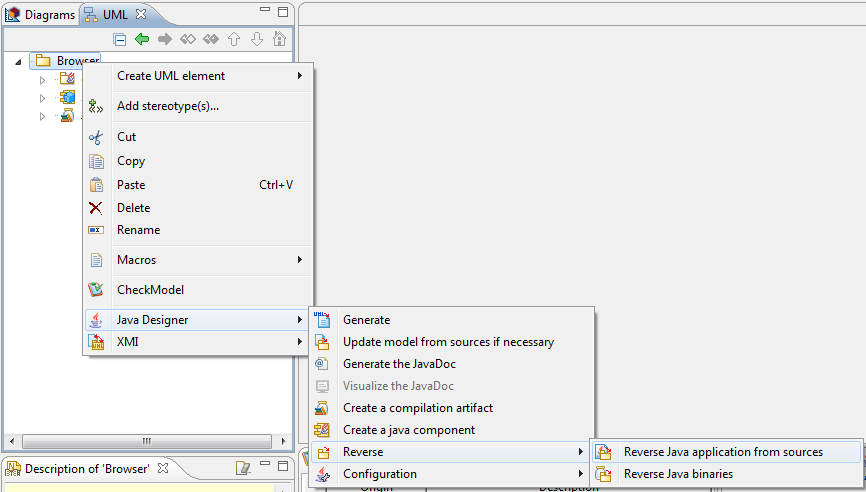Expand the first child node under Browser
The width and height of the screenshot is (866, 492).
tap(43, 80)
